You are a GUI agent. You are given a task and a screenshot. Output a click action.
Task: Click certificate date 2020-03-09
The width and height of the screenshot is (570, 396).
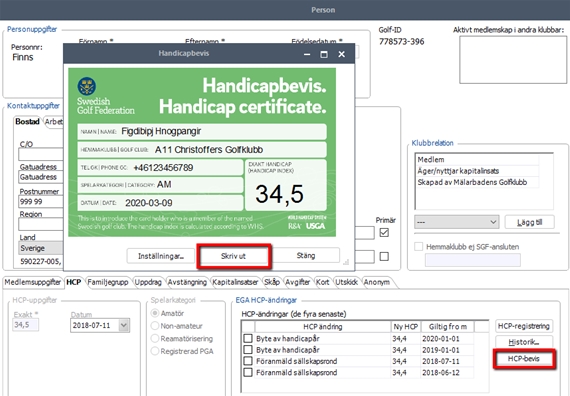coord(149,203)
